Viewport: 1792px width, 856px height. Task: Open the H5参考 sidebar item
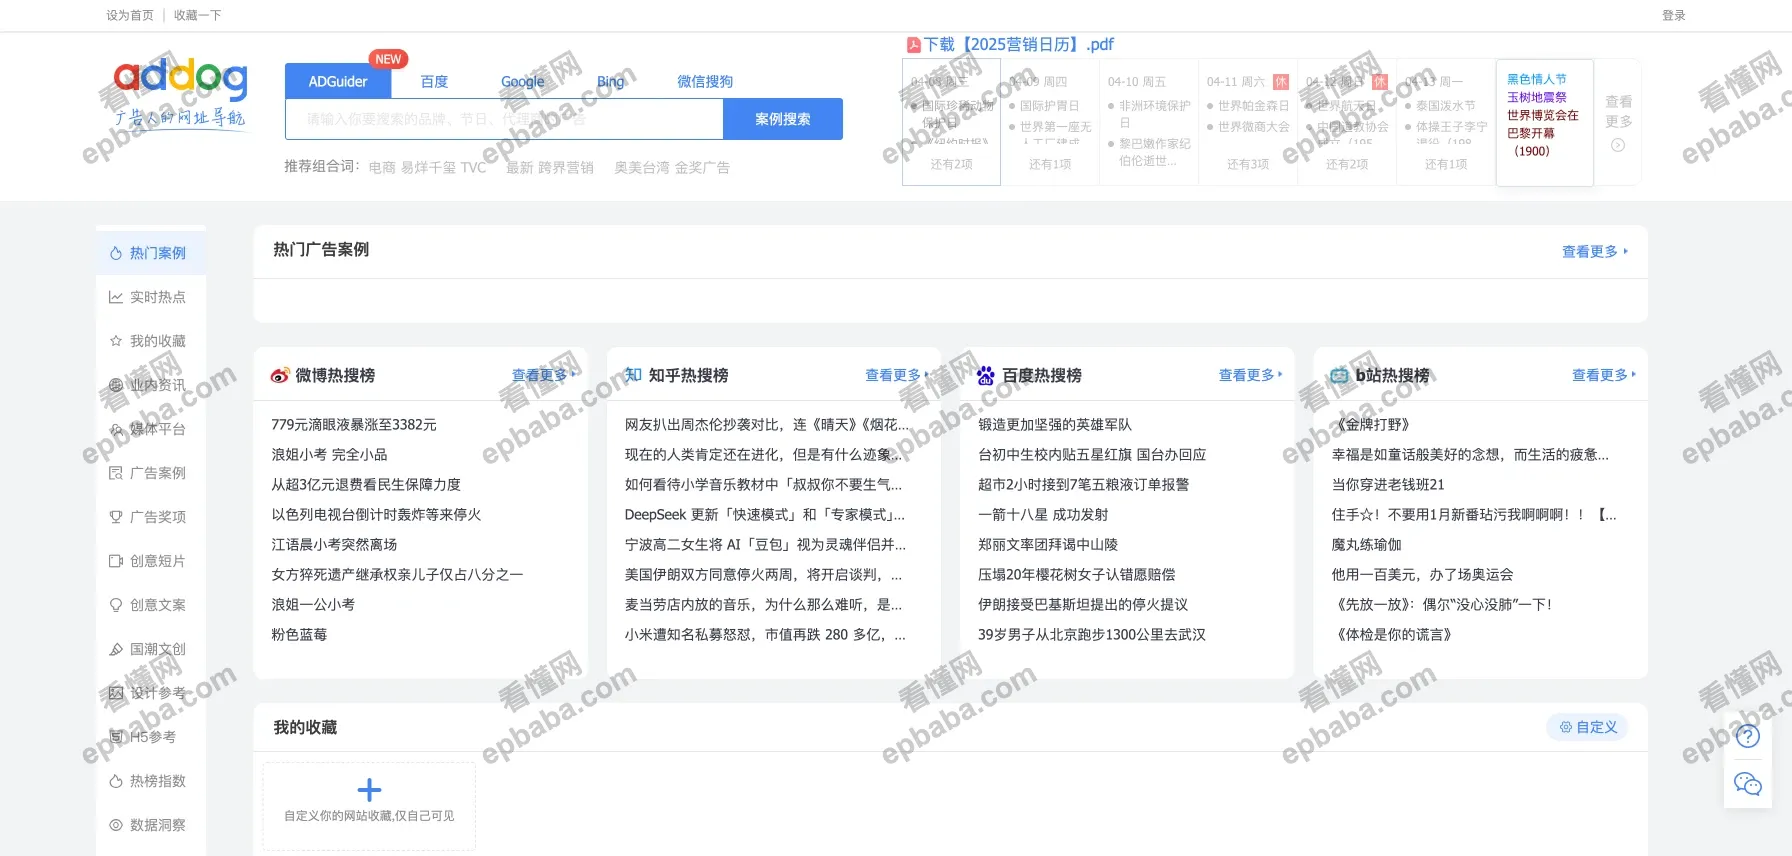pos(151,737)
